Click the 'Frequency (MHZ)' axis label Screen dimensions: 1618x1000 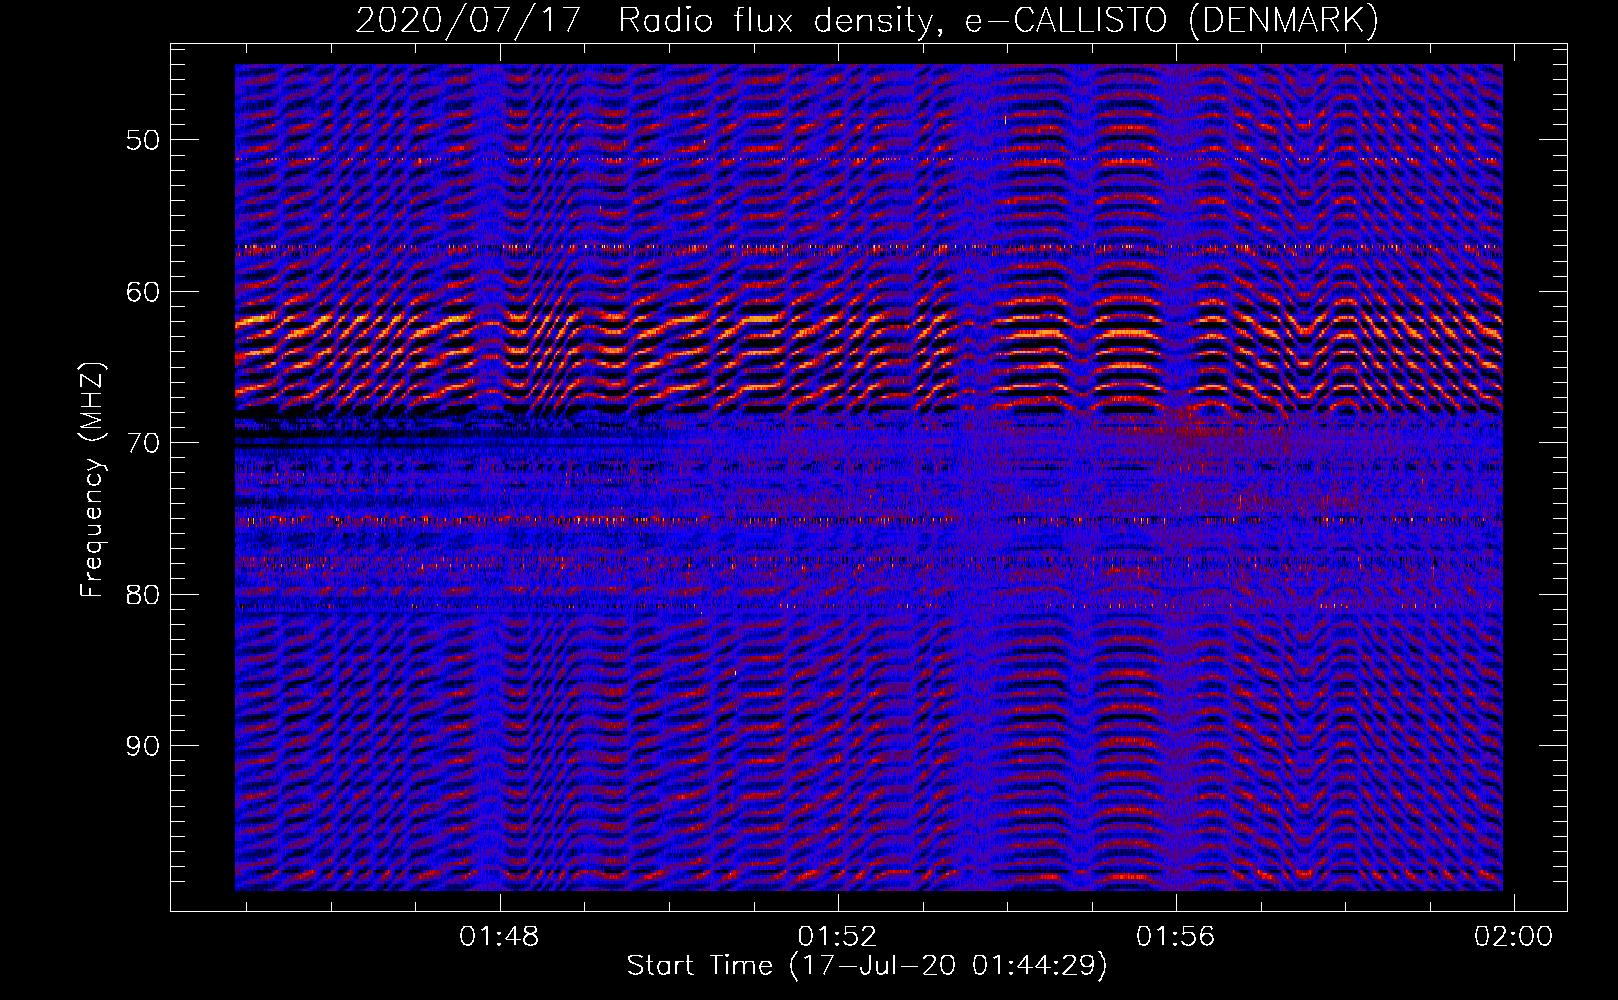coord(92,480)
